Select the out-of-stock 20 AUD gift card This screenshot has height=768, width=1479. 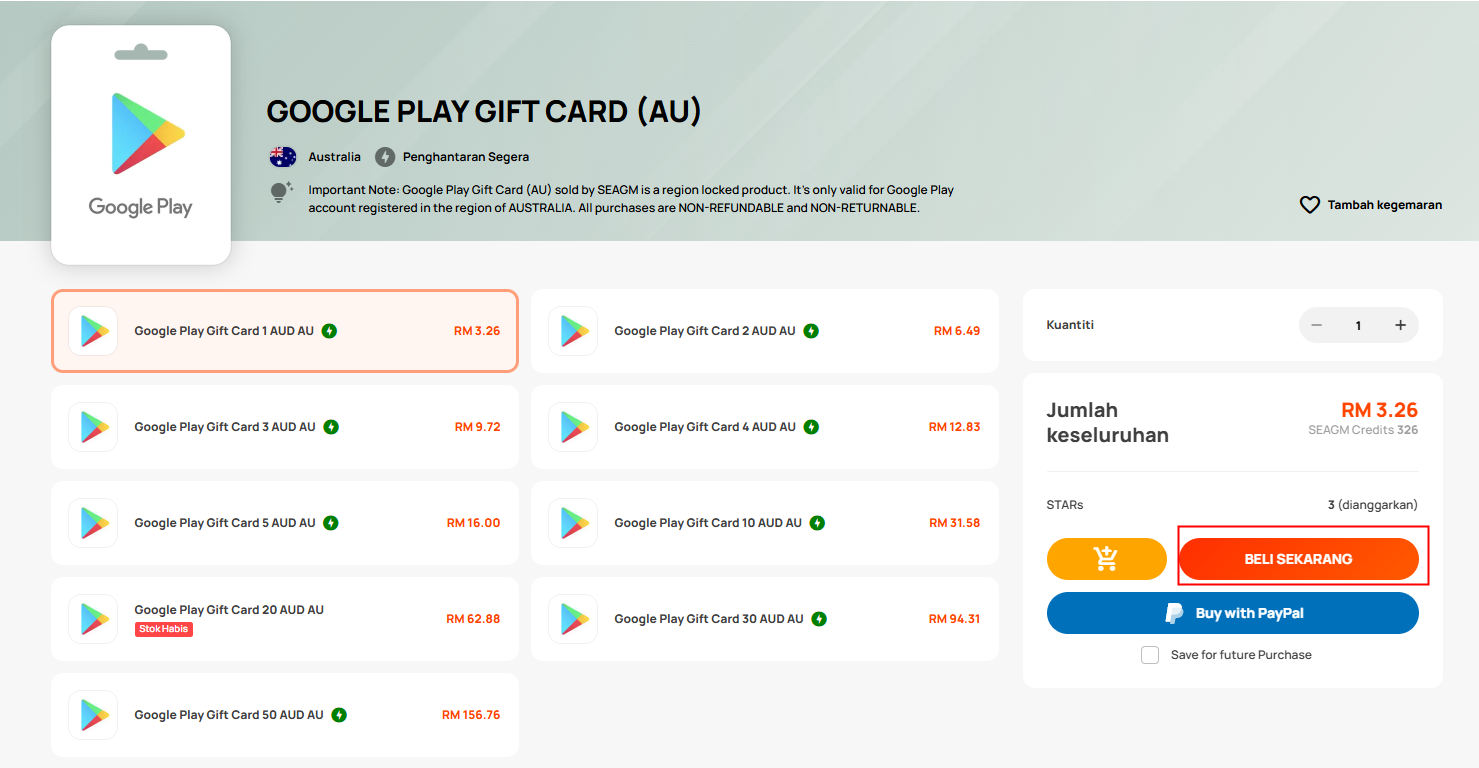point(285,619)
